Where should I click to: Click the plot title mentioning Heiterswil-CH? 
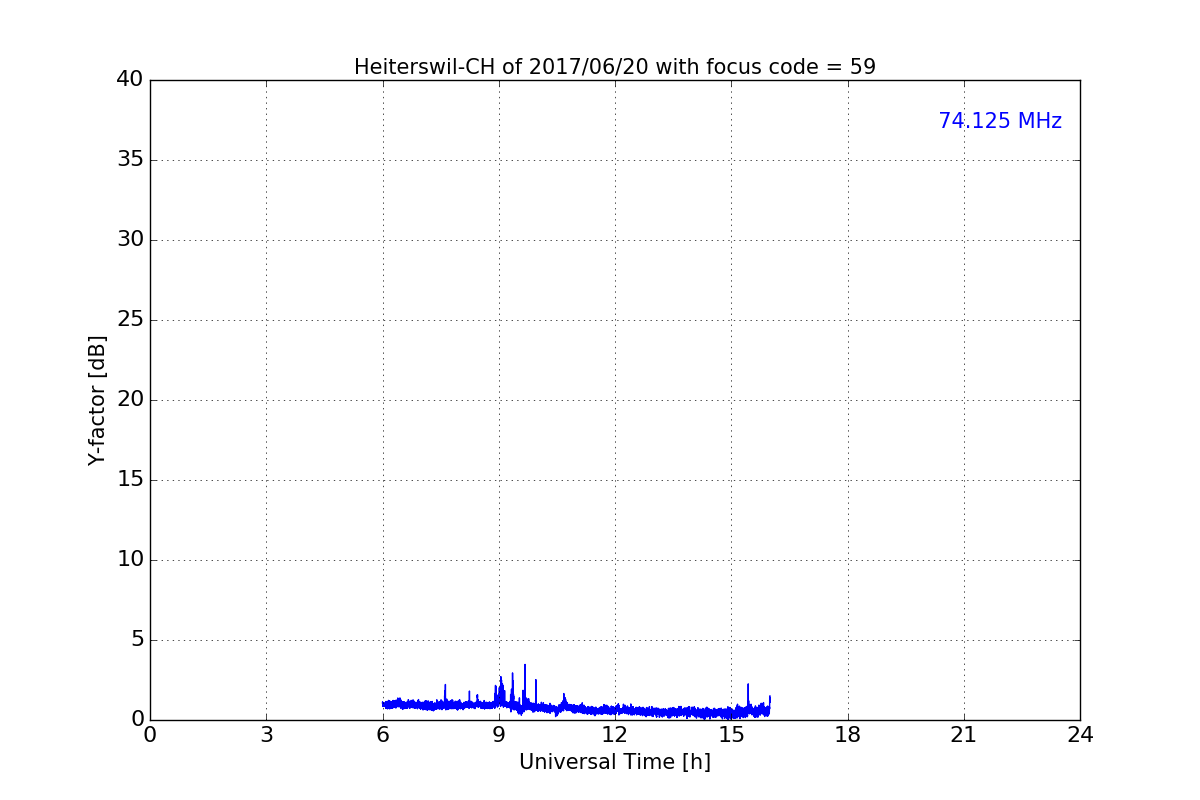click(615, 67)
